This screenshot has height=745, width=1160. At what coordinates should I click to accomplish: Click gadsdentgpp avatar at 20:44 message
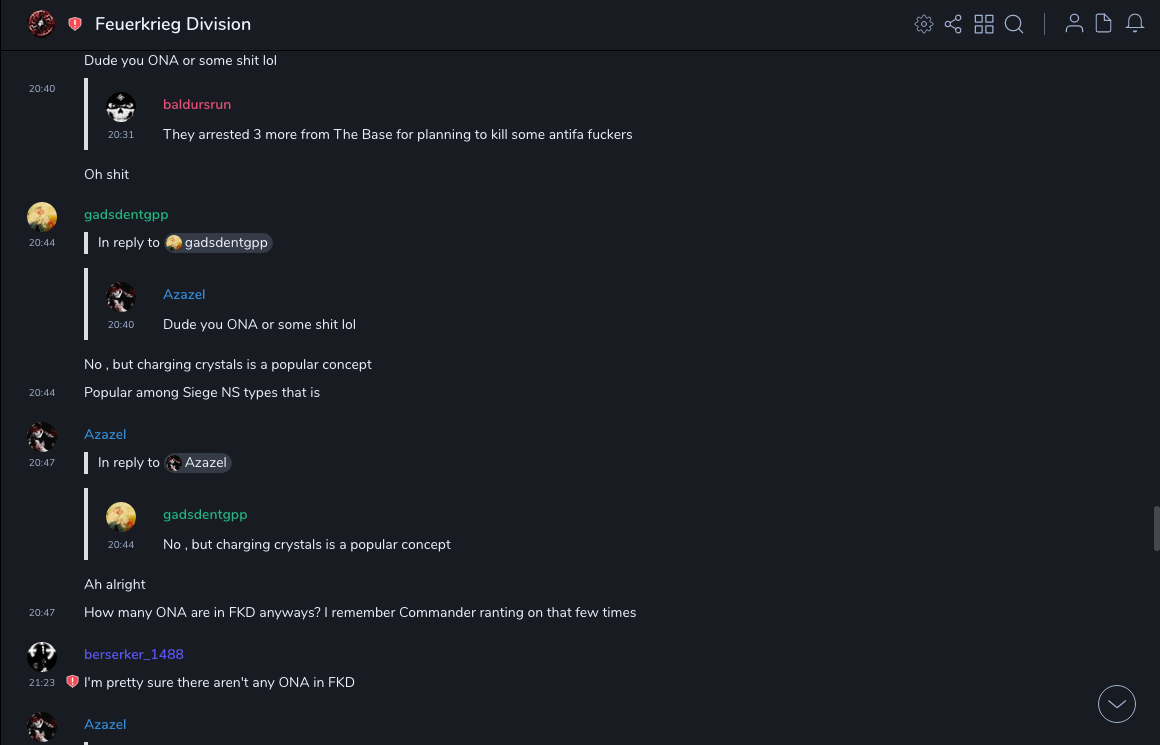coord(42,216)
